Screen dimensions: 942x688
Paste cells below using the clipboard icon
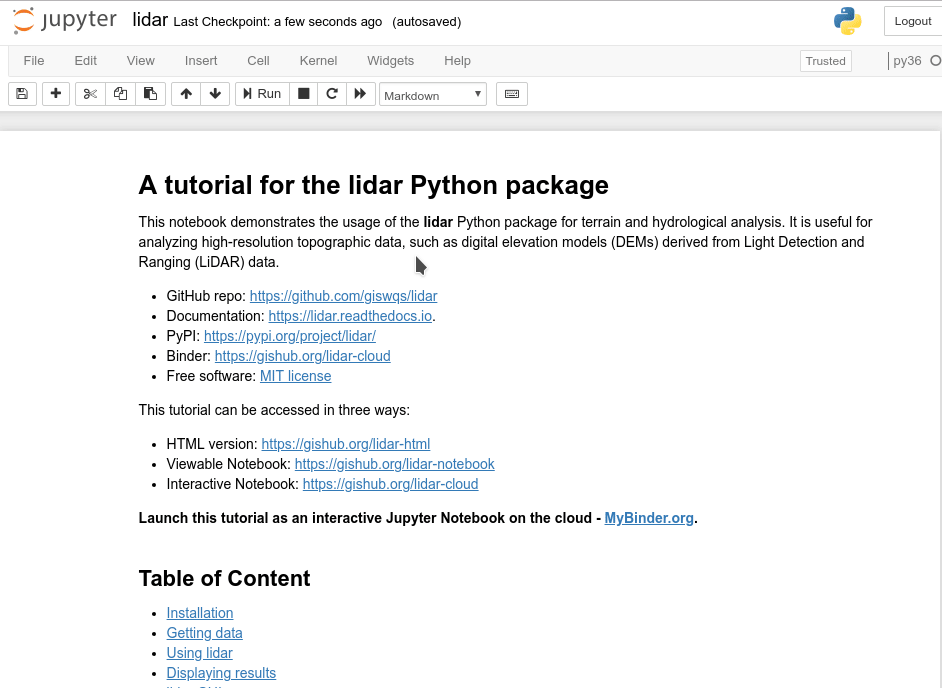click(150, 94)
